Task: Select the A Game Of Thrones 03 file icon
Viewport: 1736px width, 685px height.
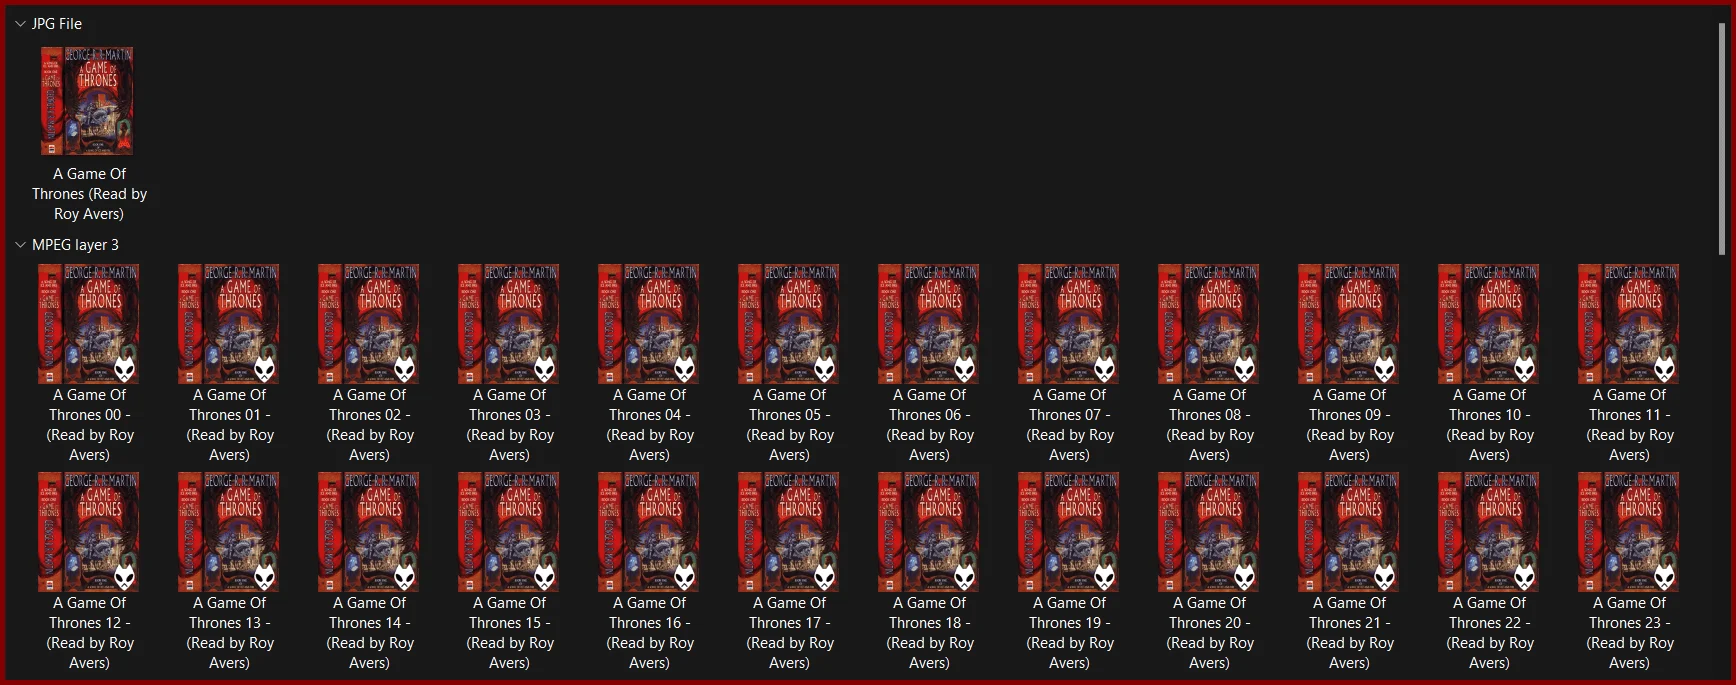Action: point(509,324)
